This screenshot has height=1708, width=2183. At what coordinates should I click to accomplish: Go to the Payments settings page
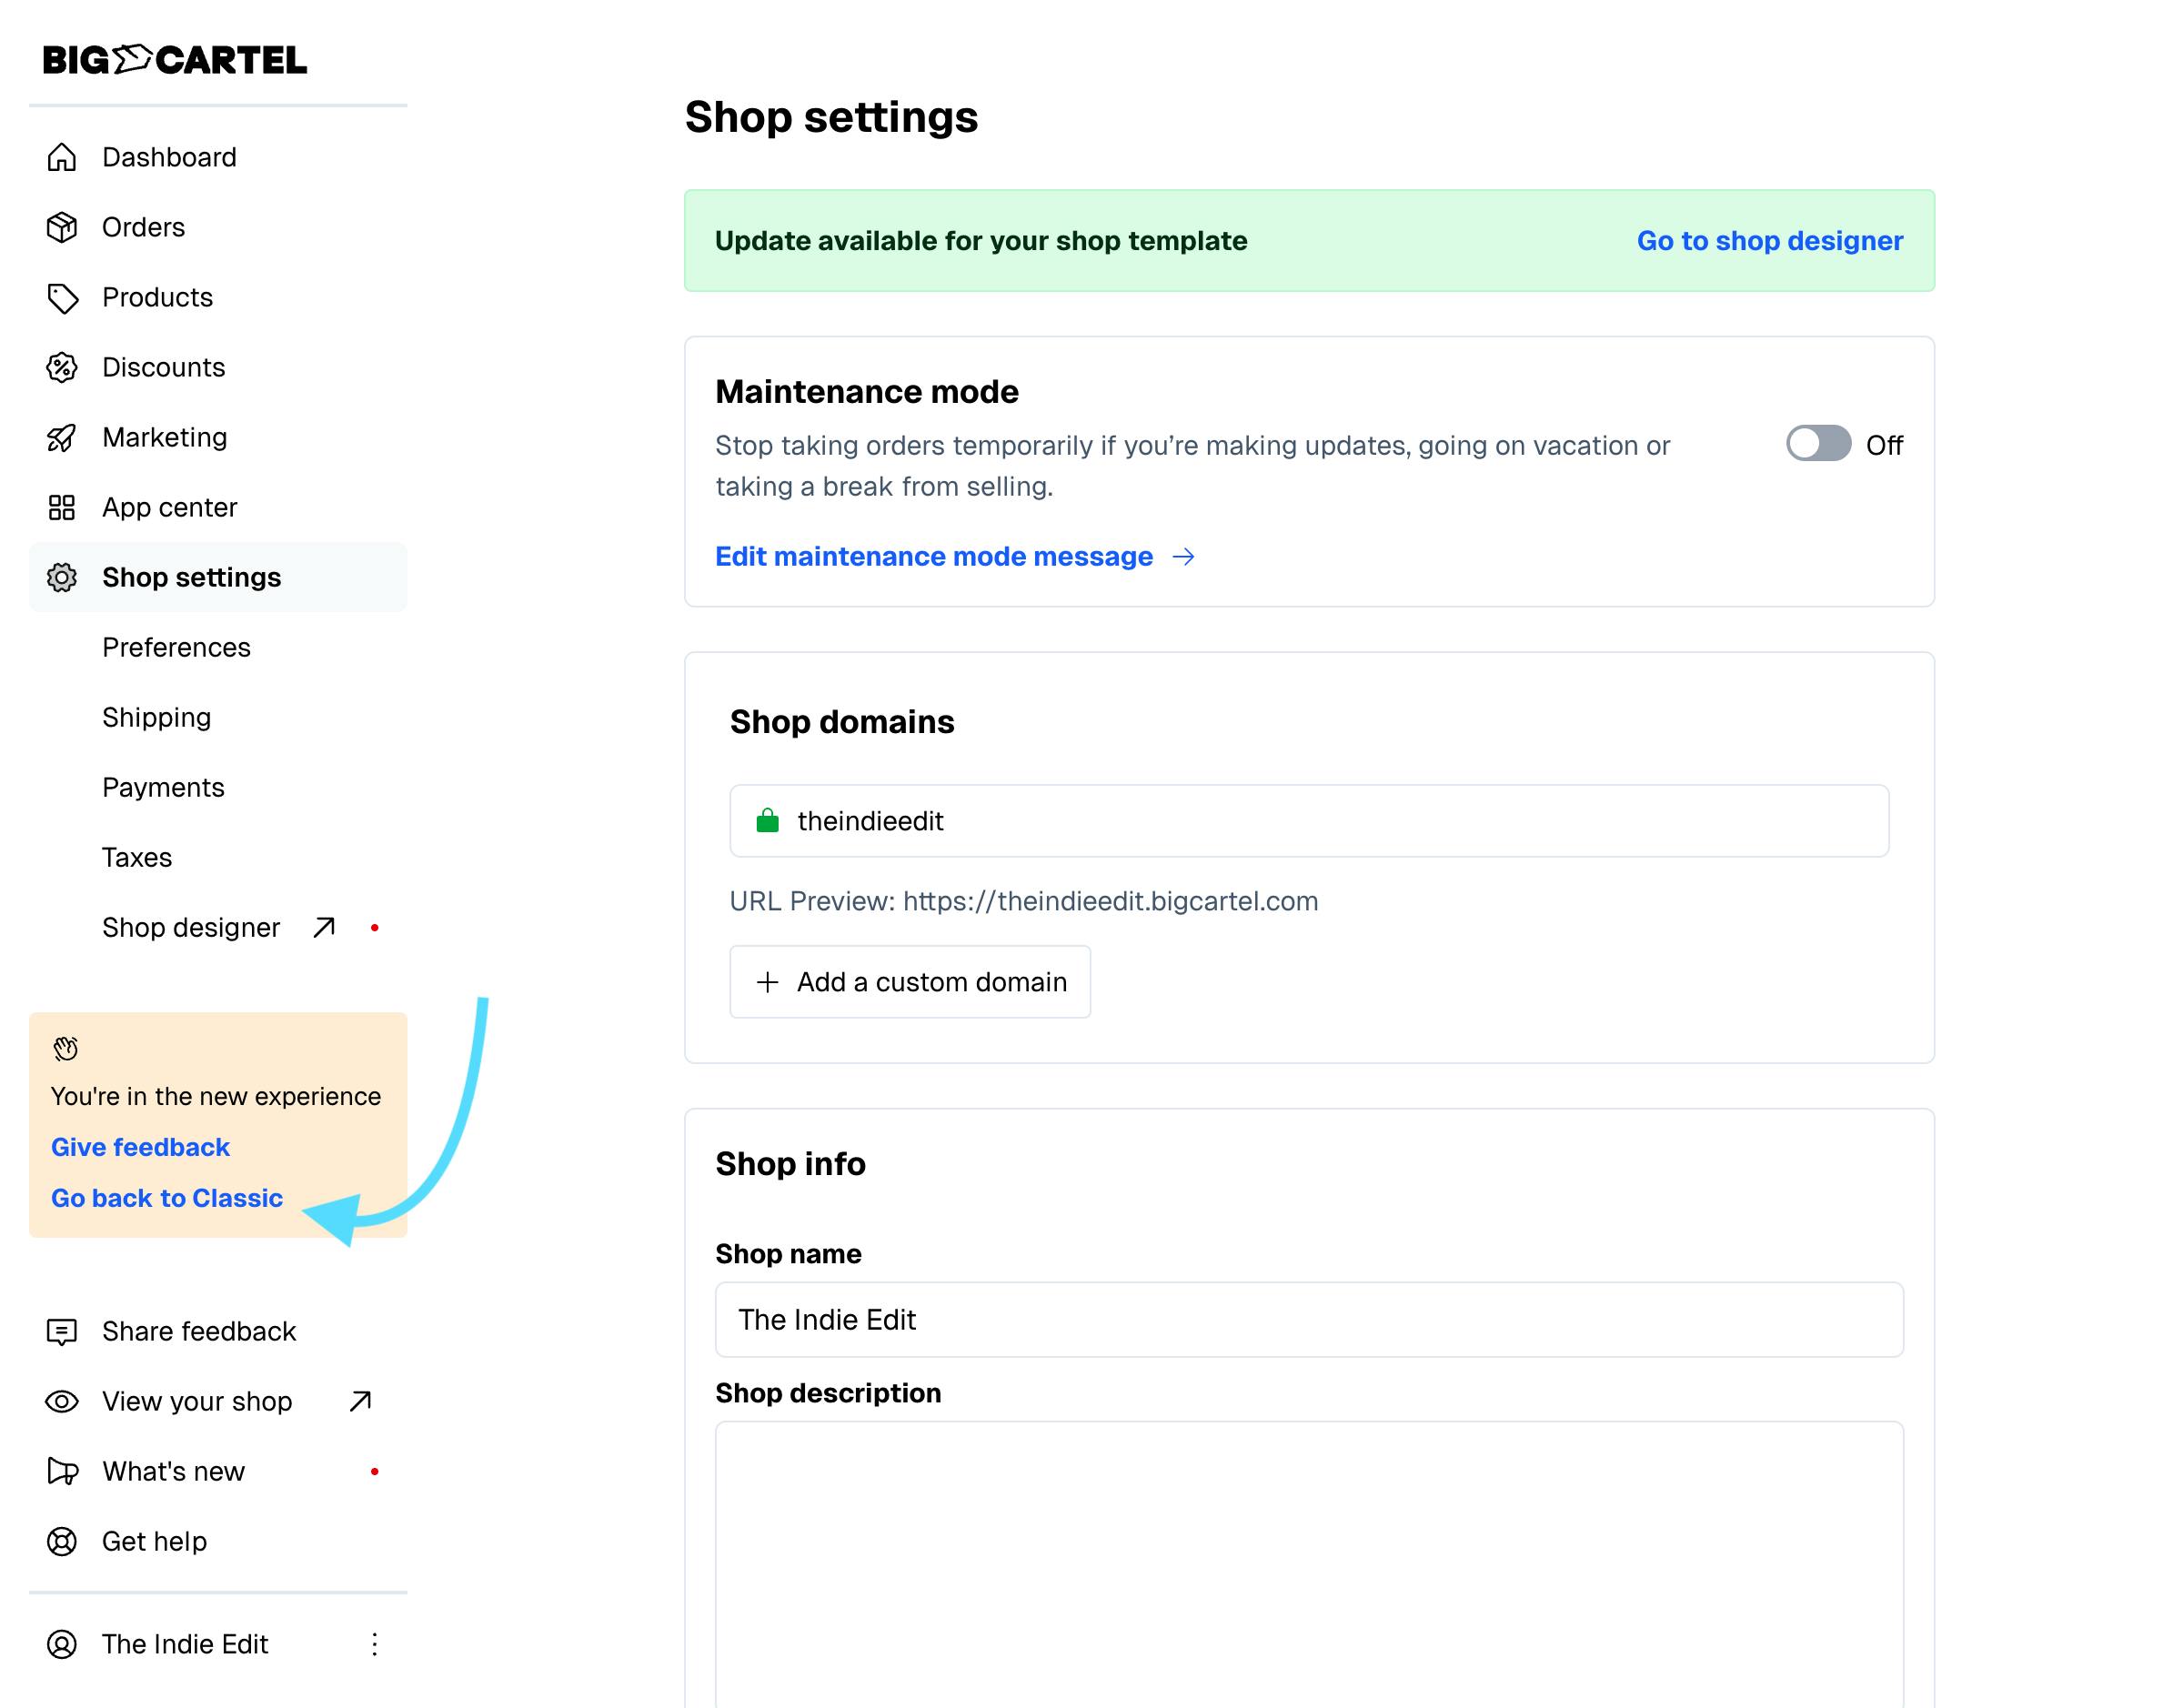pyautogui.click(x=163, y=787)
